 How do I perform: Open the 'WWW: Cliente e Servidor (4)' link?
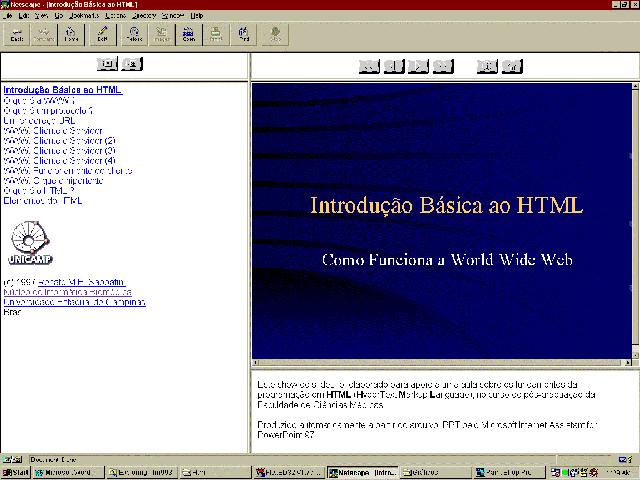click(60, 160)
